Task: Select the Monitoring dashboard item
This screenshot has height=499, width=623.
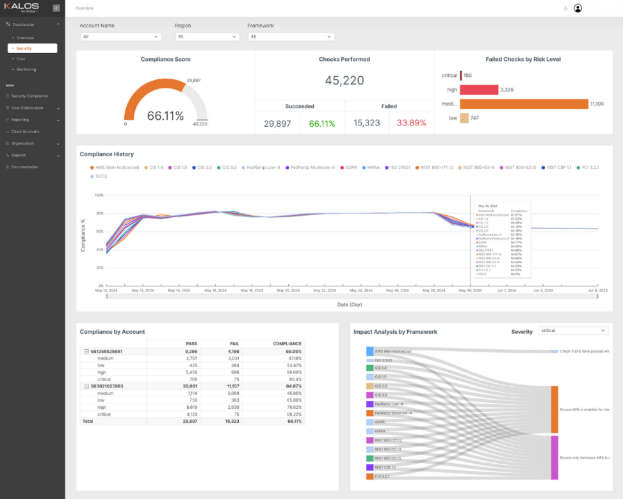Action: tap(26, 69)
